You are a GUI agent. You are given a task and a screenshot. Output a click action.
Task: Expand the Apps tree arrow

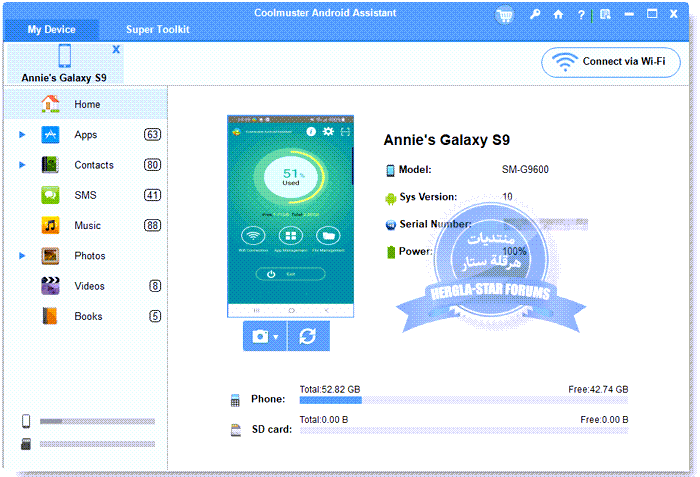22,134
